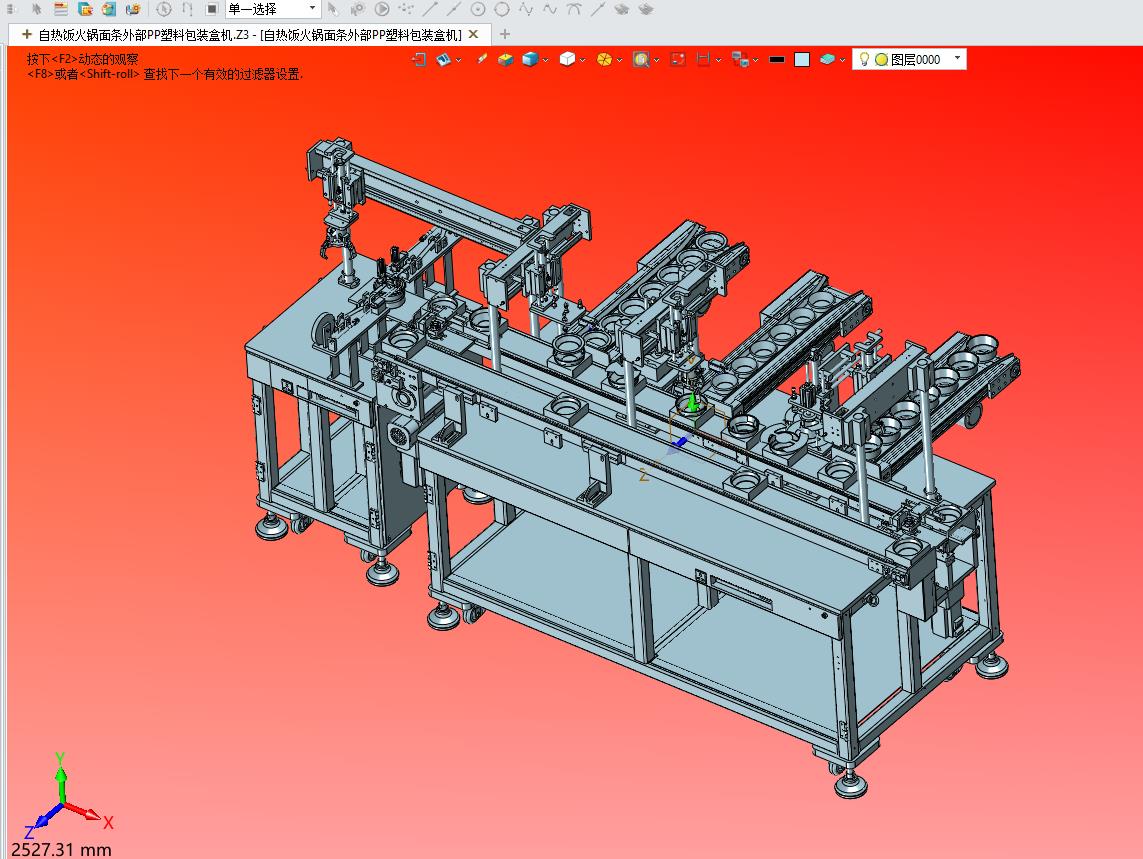
Task: Select the shaded blue cube display icon
Action: coord(531,59)
